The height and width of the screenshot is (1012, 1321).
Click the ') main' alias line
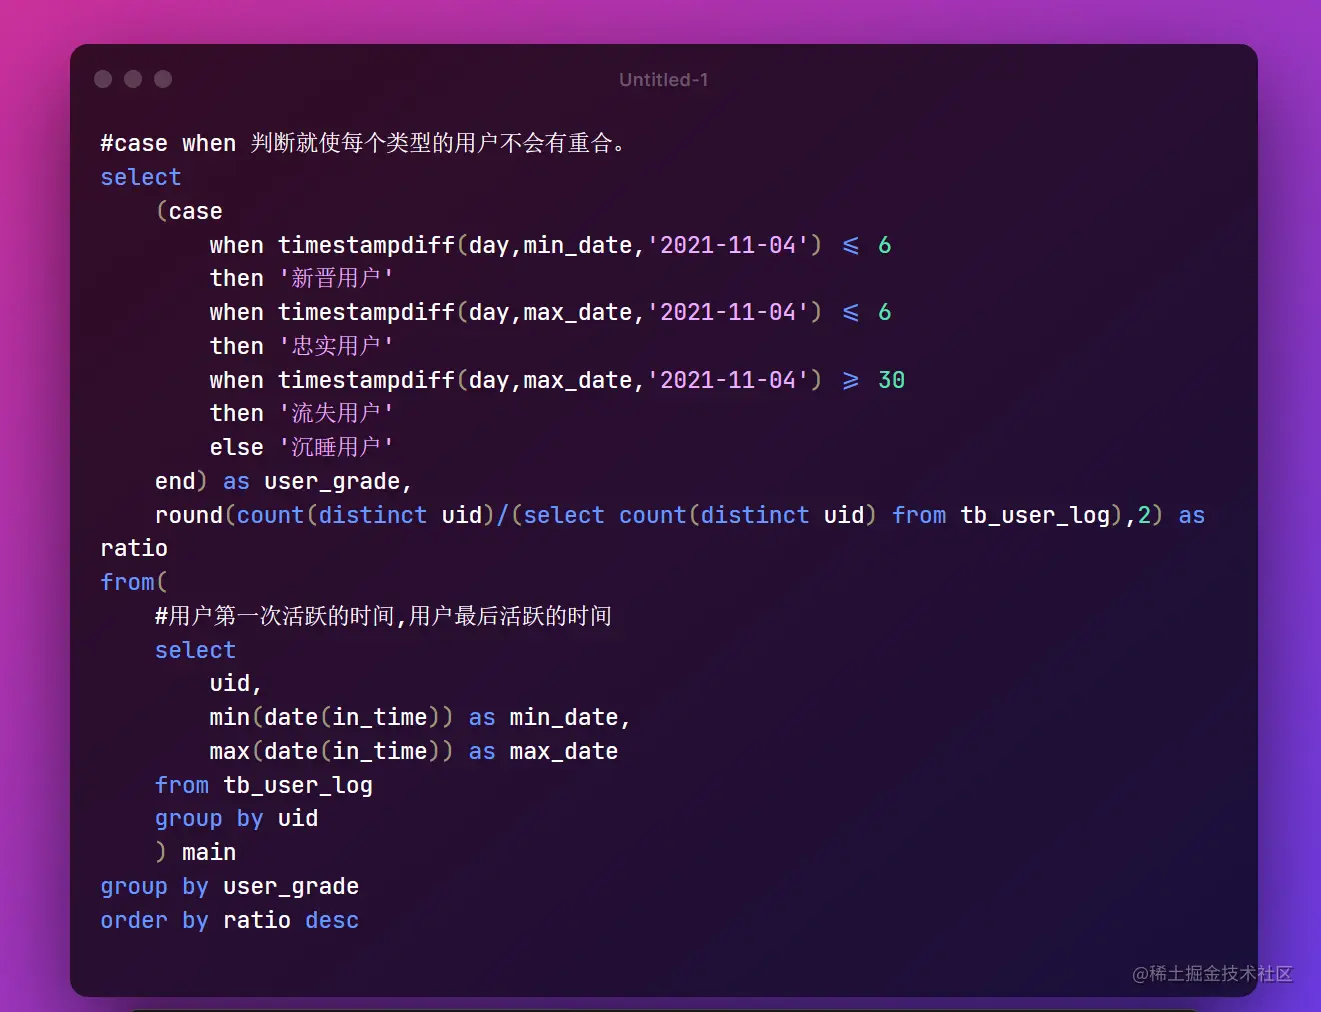pos(195,852)
